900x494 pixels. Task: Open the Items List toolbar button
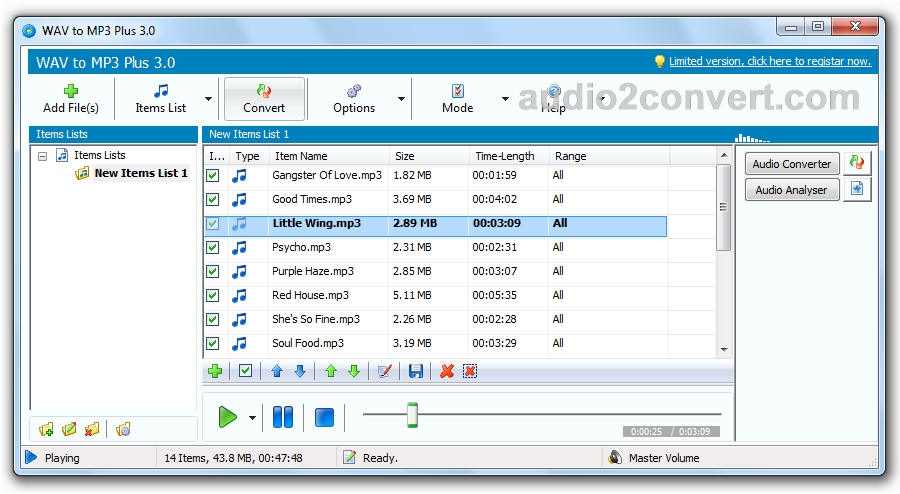[x=160, y=99]
